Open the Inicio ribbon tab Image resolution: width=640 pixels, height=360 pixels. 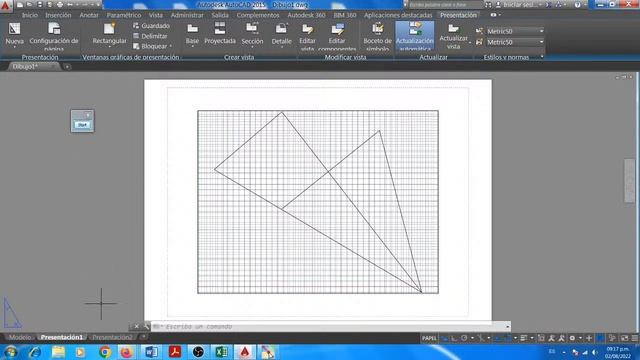(x=29, y=15)
